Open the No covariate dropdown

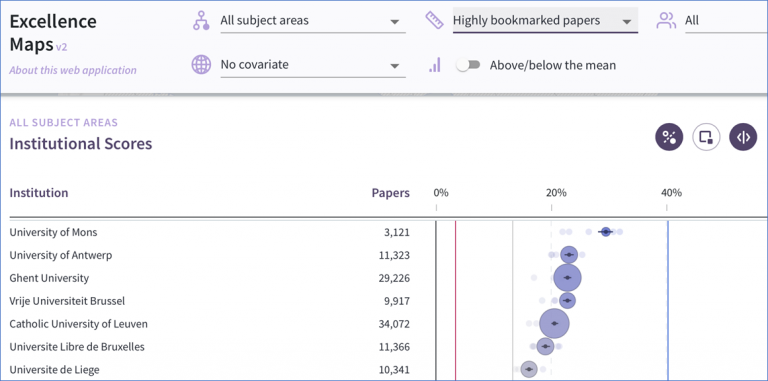(x=313, y=65)
